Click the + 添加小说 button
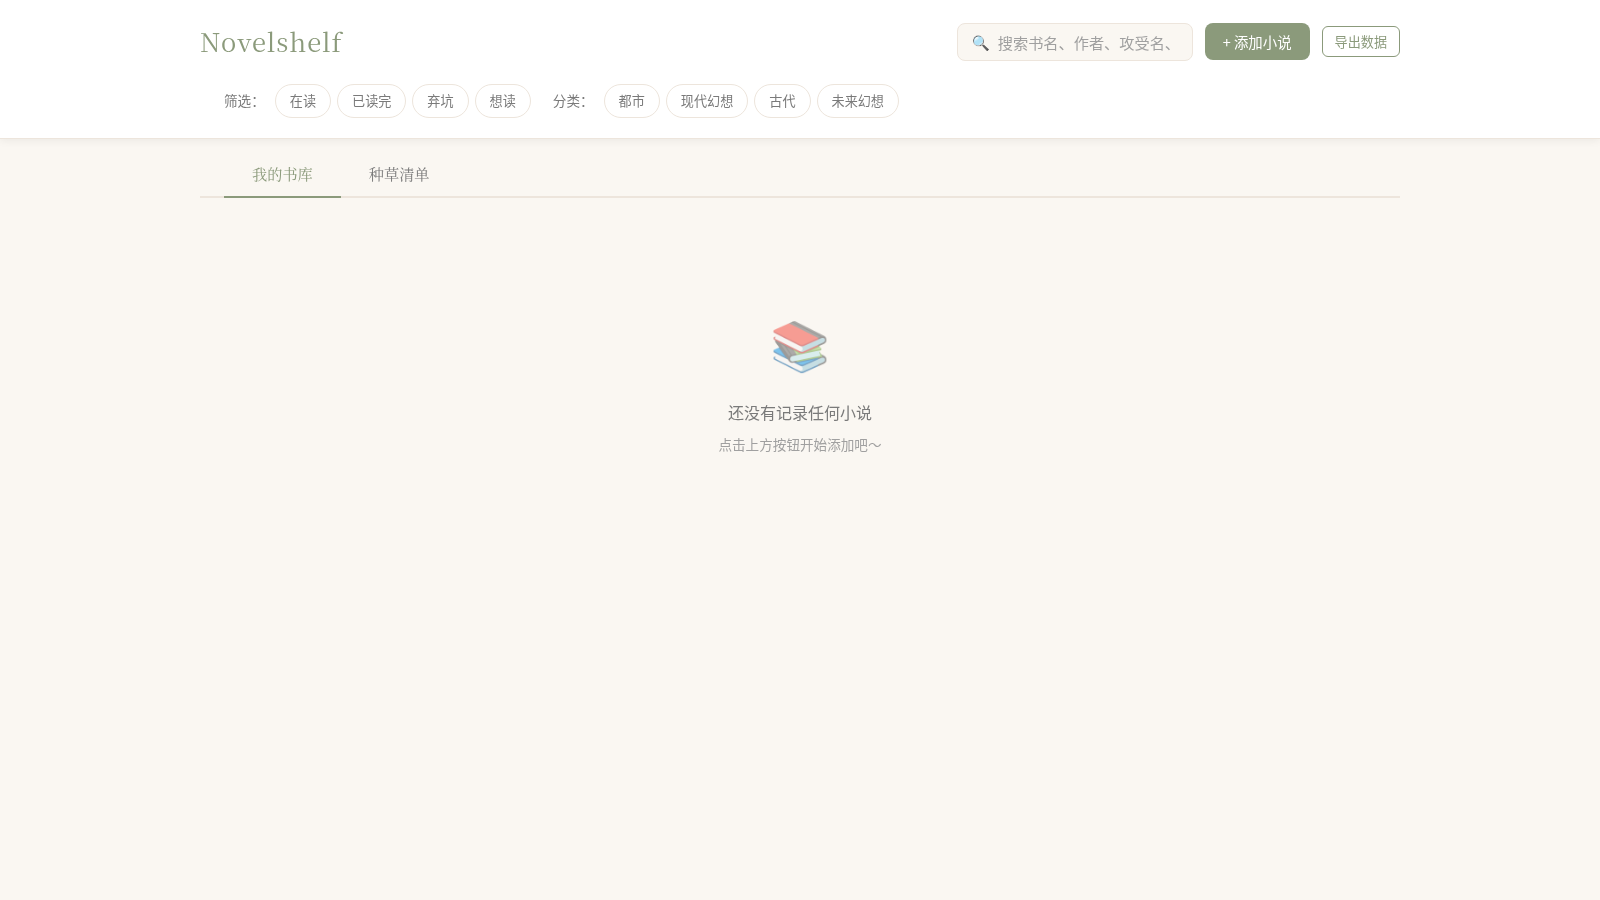Screen dimensions: 1600x900 (x=1257, y=42)
